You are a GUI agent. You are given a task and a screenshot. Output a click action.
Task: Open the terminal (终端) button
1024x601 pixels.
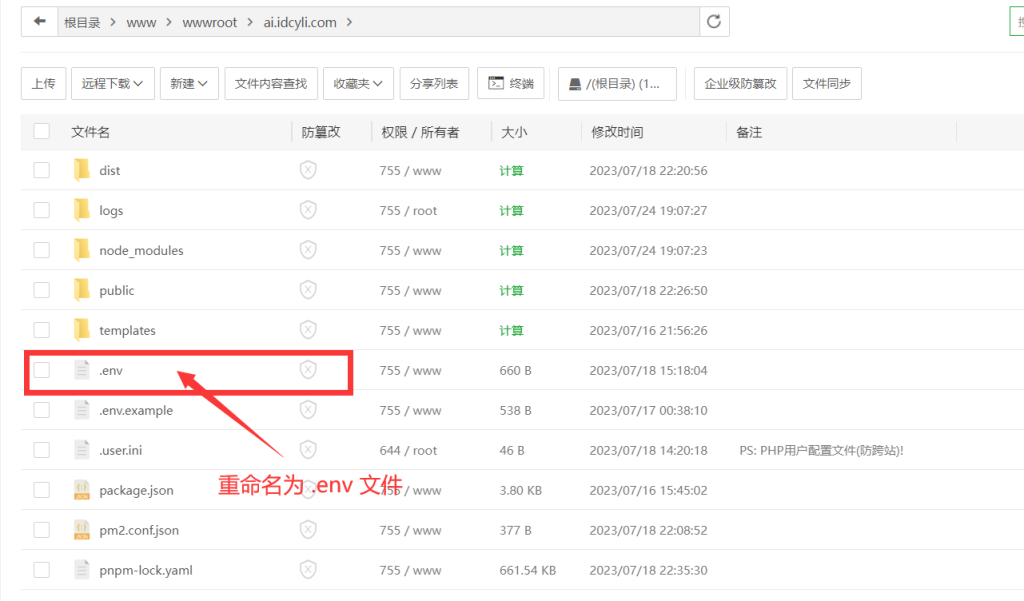click(510, 84)
